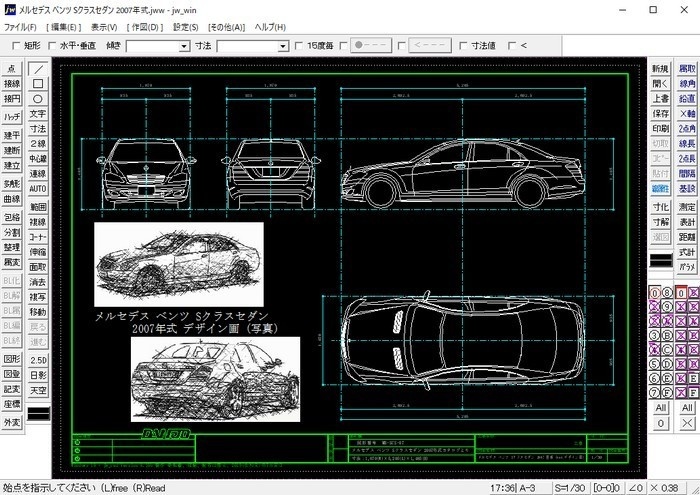Choose the 中心線 centerline tool
The image size is (700, 495).
(x=38, y=159)
